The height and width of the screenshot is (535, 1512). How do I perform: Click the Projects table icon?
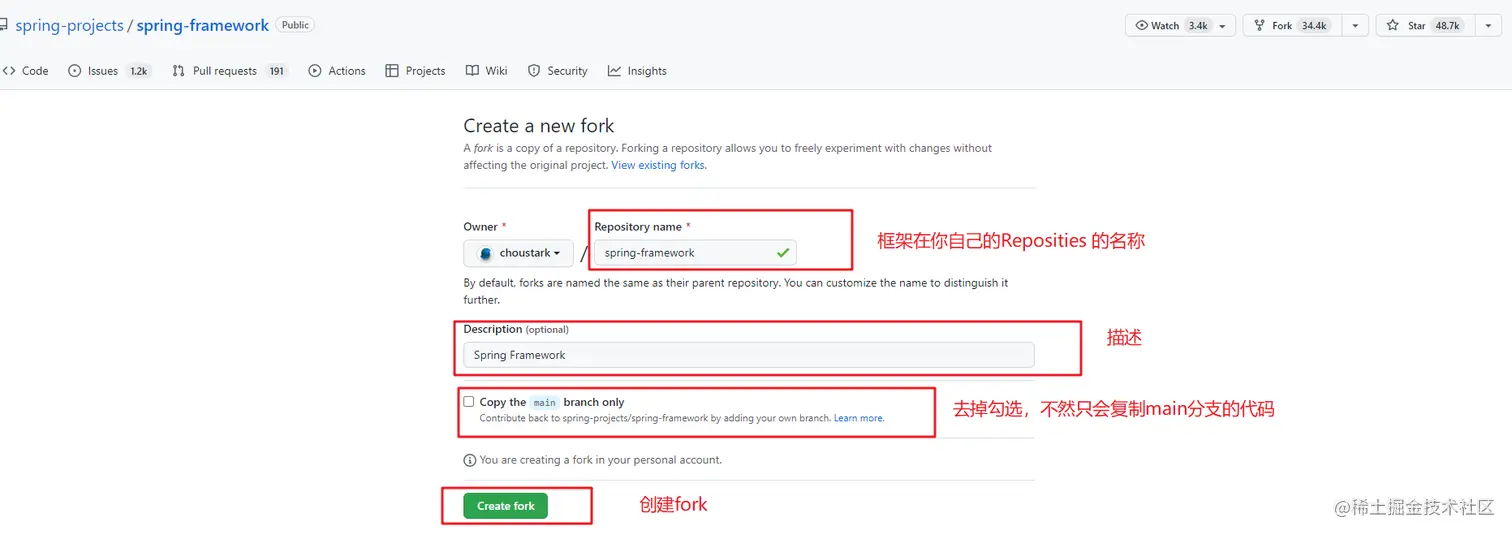pos(392,71)
